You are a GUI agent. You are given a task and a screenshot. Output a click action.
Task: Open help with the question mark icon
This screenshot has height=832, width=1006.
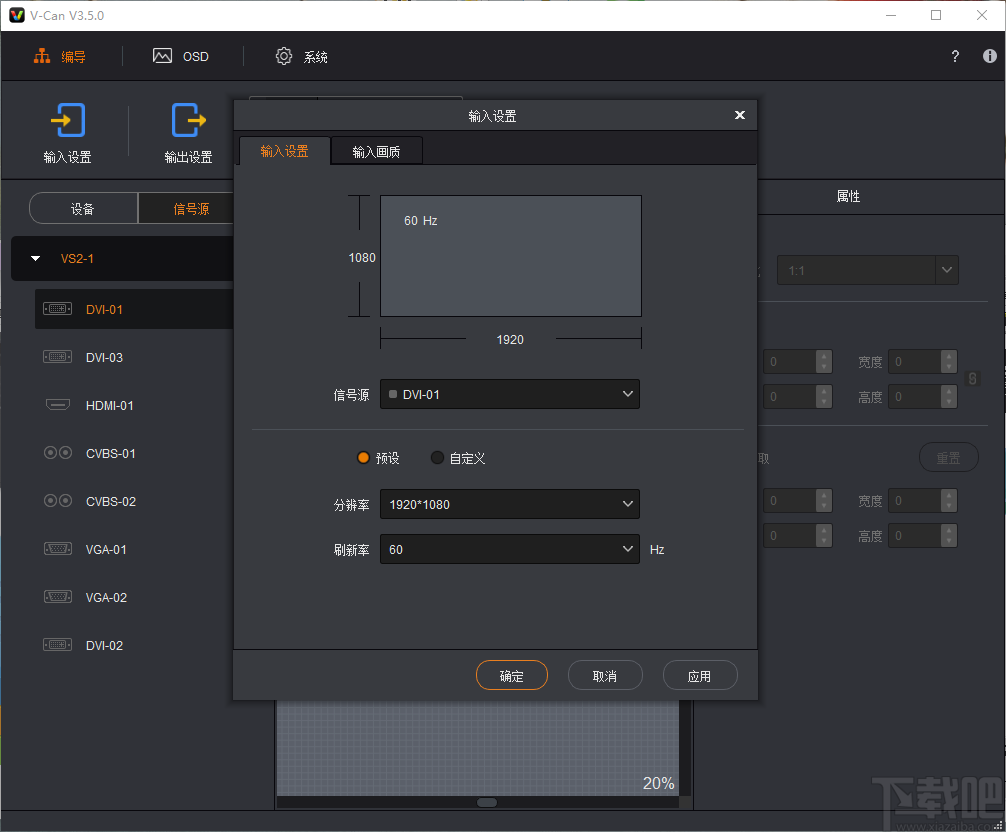[955, 56]
